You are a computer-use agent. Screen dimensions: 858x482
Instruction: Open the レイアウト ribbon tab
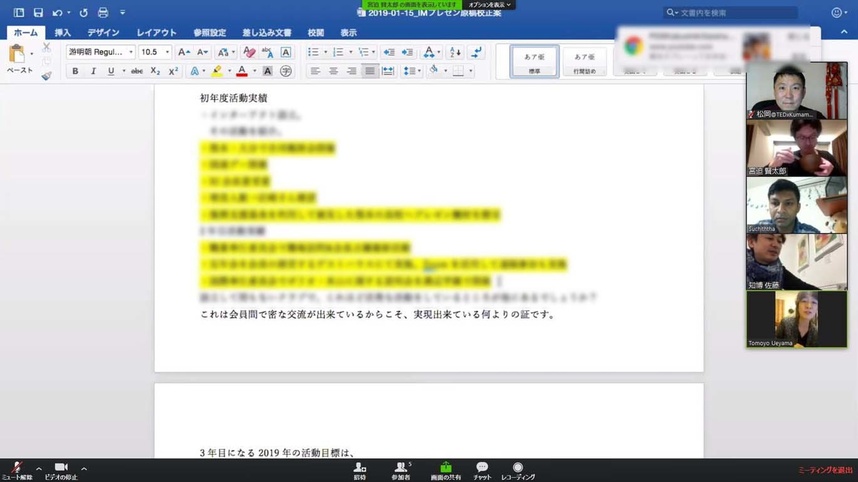pyautogui.click(x=156, y=33)
